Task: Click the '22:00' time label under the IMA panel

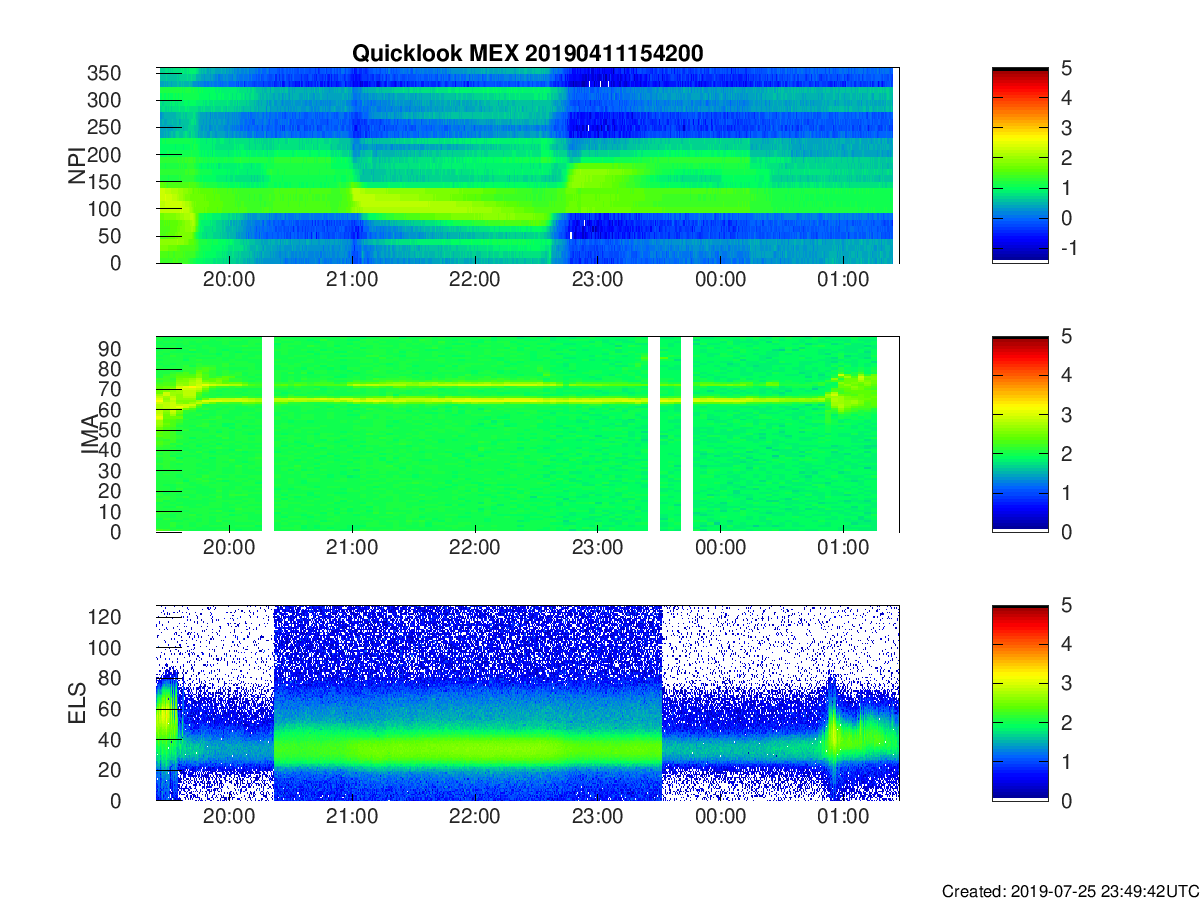Action: coord(475,550)
